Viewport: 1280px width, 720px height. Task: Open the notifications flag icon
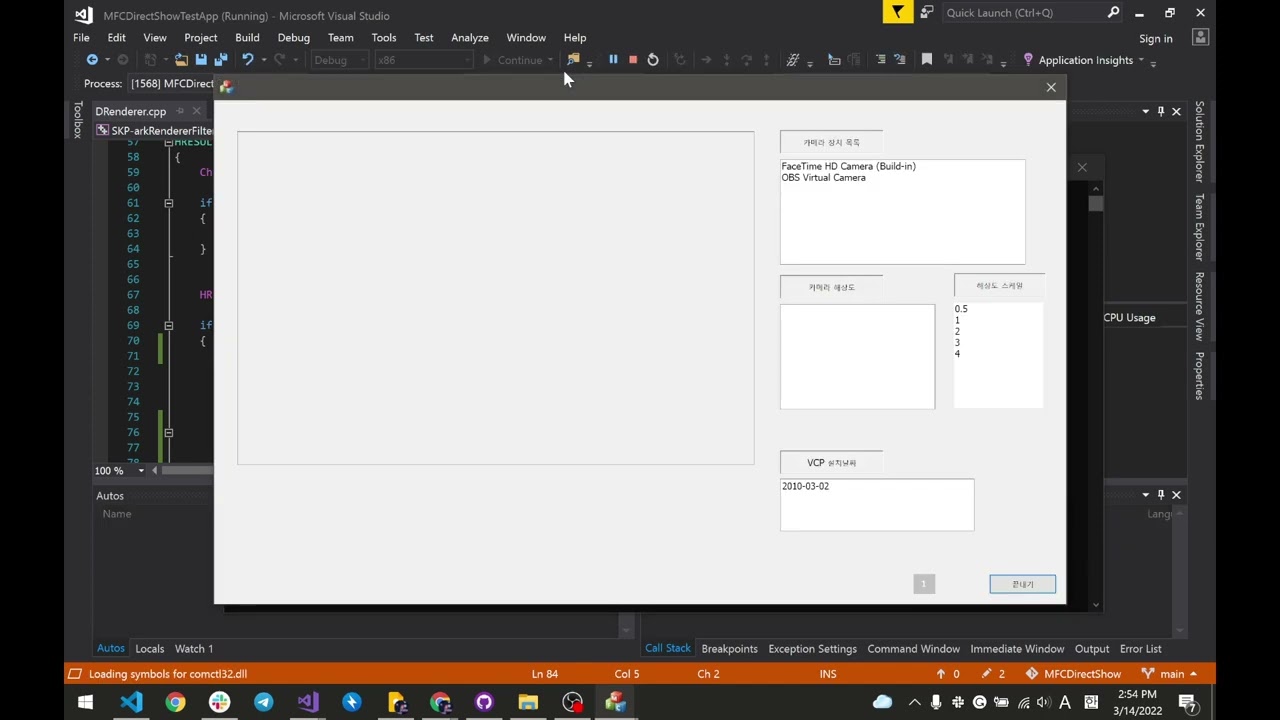pyautogui.click(x=898, y=13)
